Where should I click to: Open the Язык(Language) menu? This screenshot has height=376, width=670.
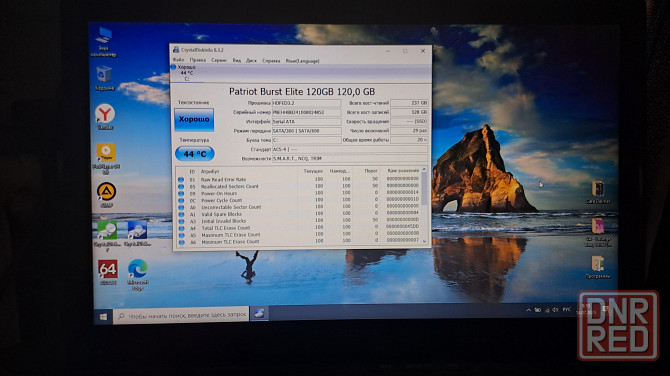click(302, 61)
